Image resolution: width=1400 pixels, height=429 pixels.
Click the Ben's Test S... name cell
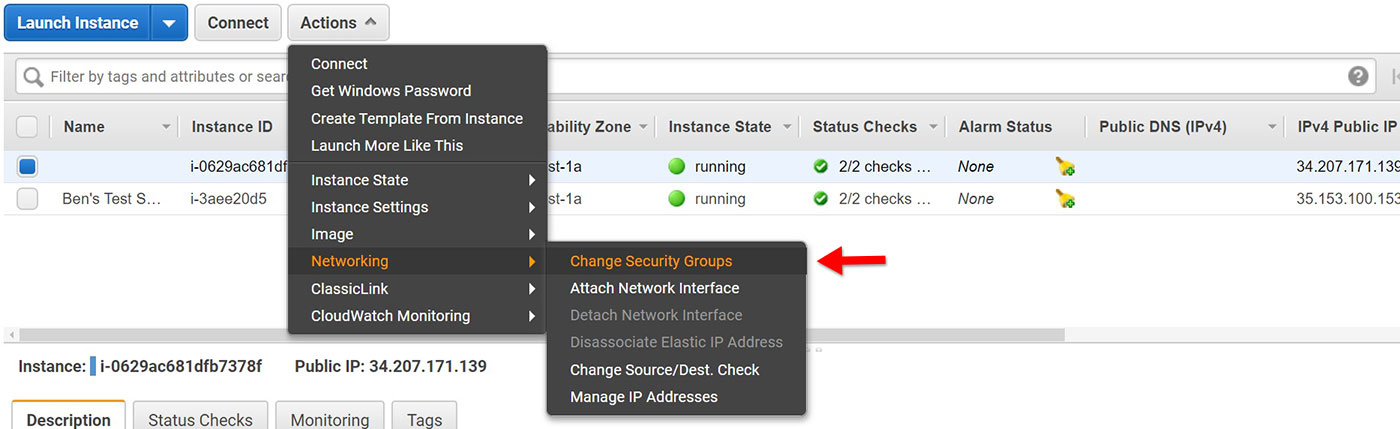pos(112,199)
